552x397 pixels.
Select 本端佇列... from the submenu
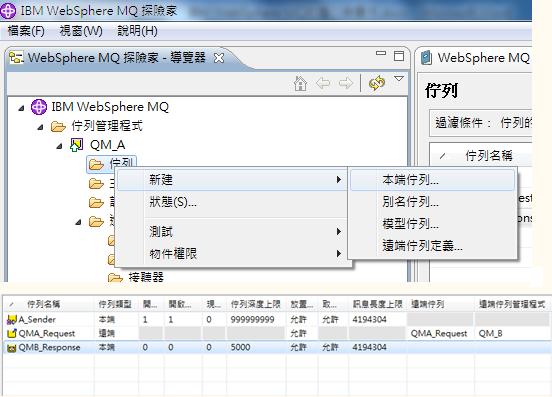pyautogui.click(x=433, y=180)
